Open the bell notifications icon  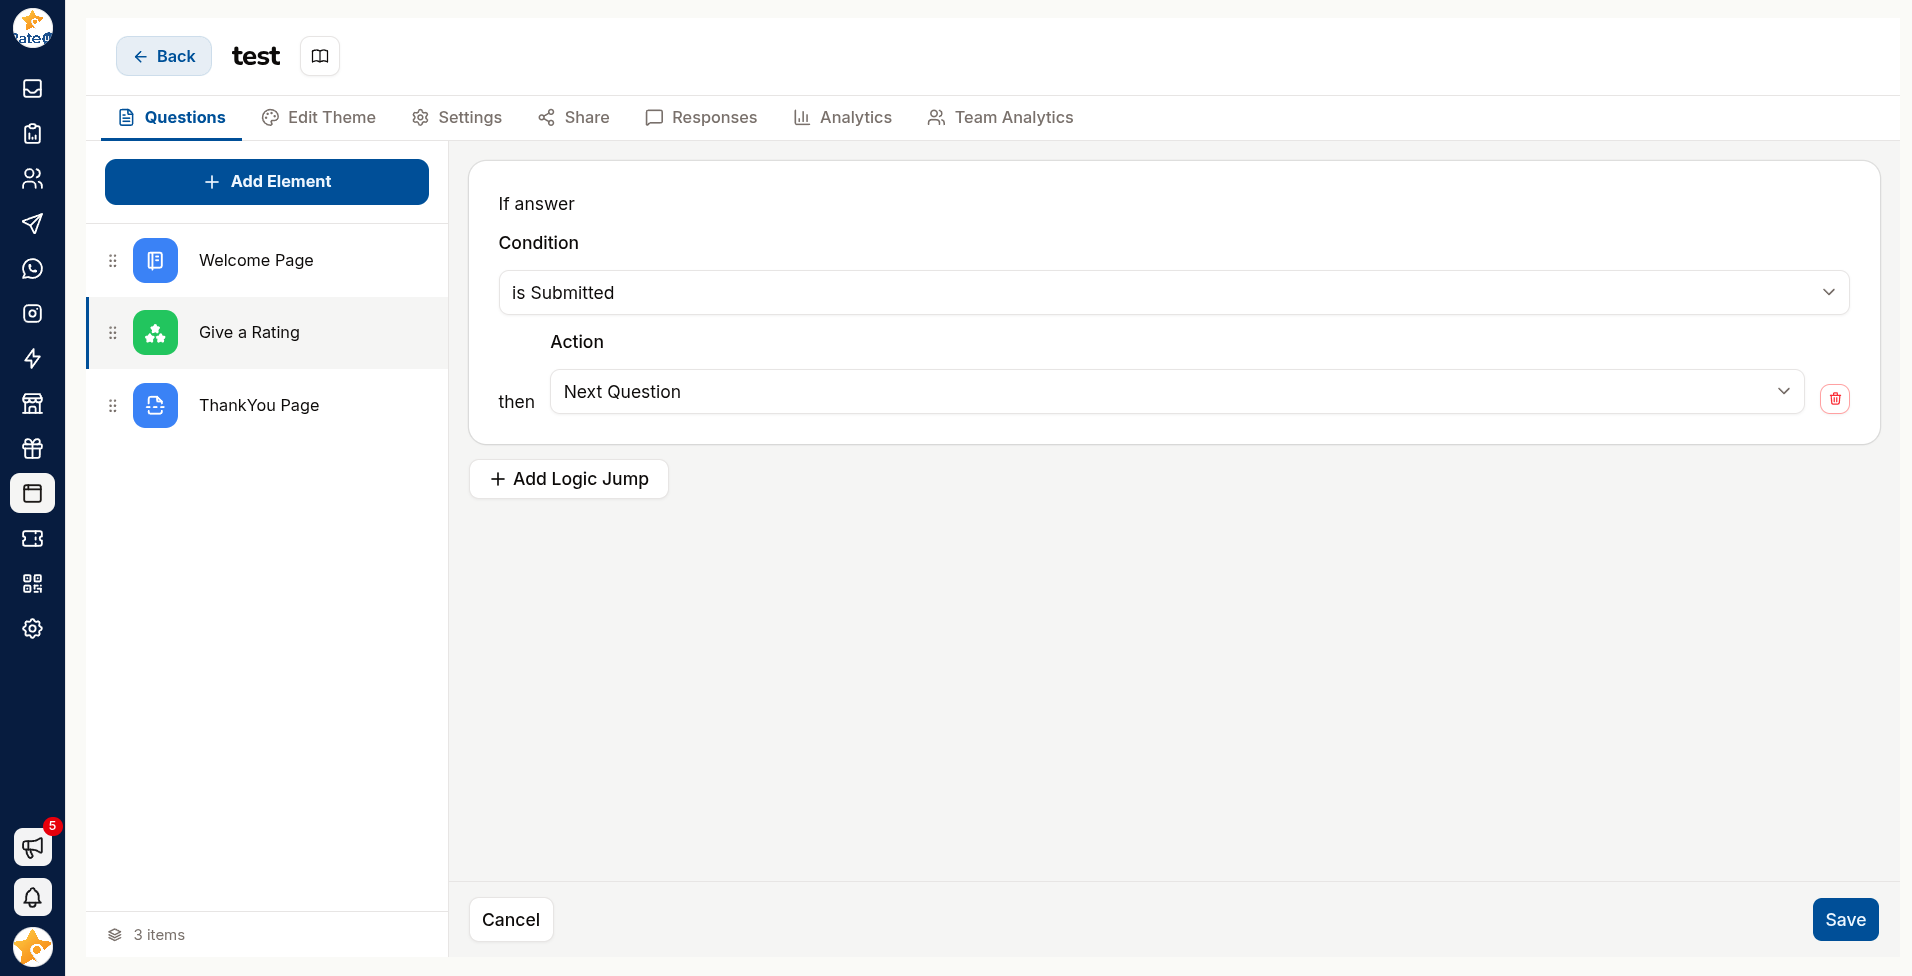32,897
